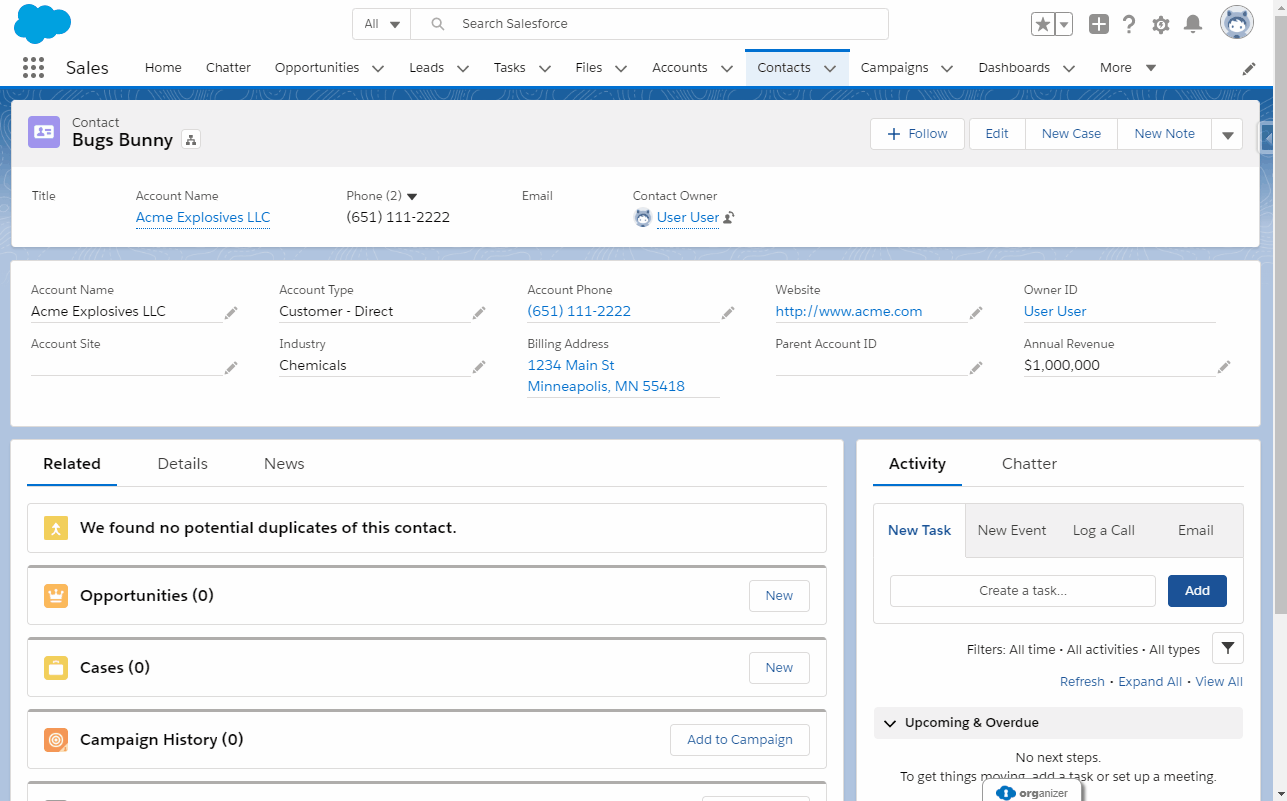Show more record actions dropdown
1287x801 pixels.
point(1227,134)
